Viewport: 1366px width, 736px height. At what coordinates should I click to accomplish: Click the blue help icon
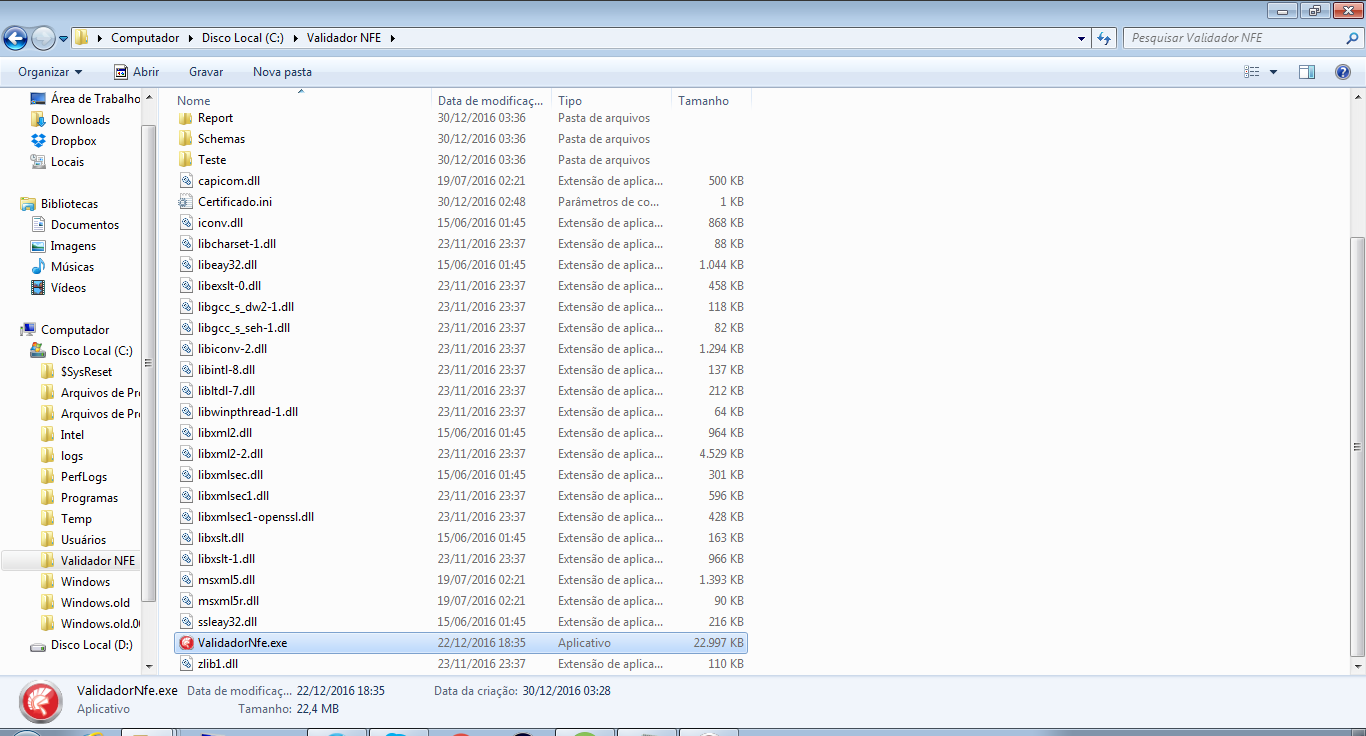click(1343, 72)
